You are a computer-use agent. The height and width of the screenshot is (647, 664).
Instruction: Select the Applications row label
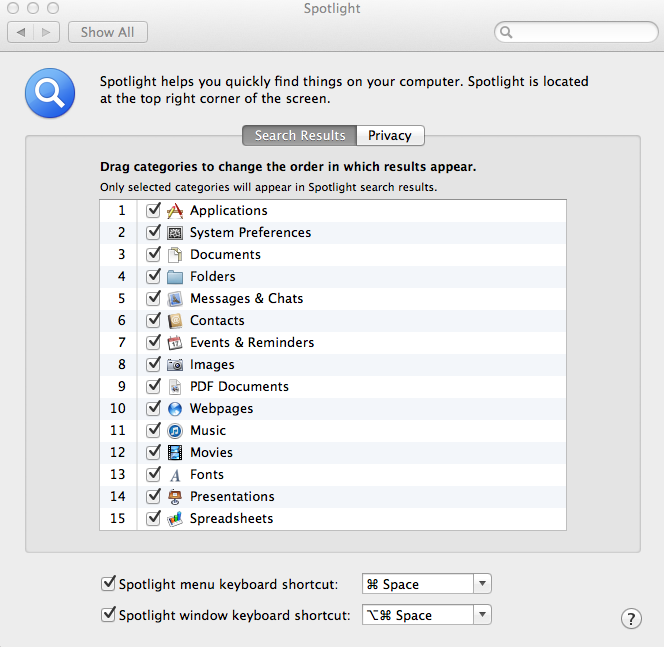pos(229,211)
